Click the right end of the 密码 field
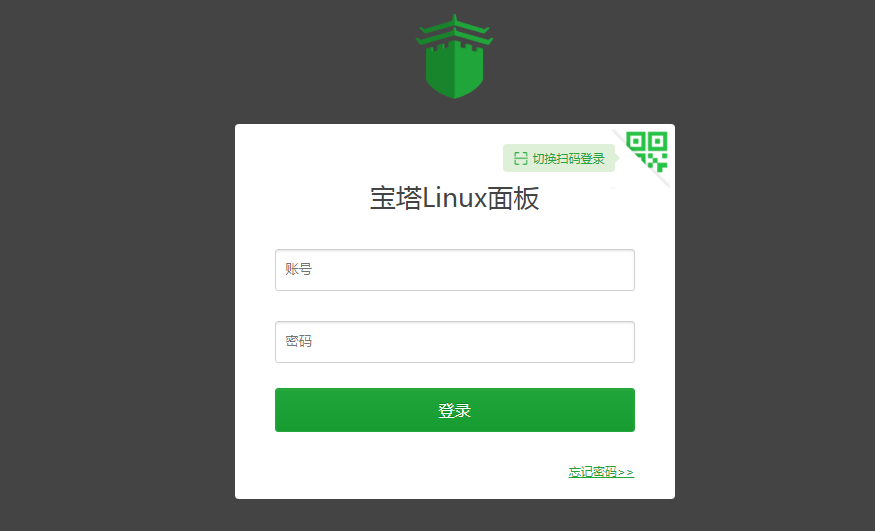Image resolution: width=875 pixels, height=531 pixels. [619, 342]
